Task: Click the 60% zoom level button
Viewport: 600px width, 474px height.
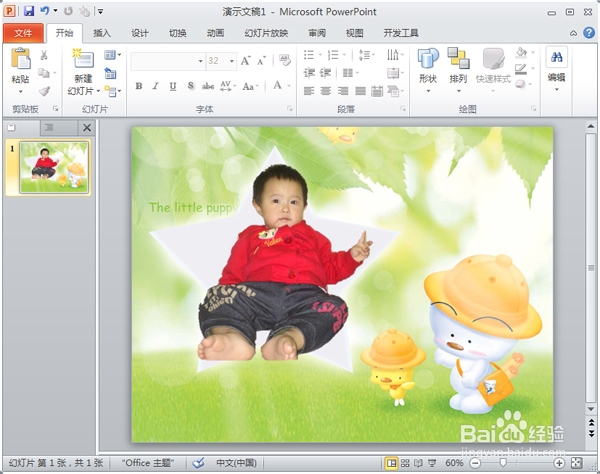Action: click(454, 463)
